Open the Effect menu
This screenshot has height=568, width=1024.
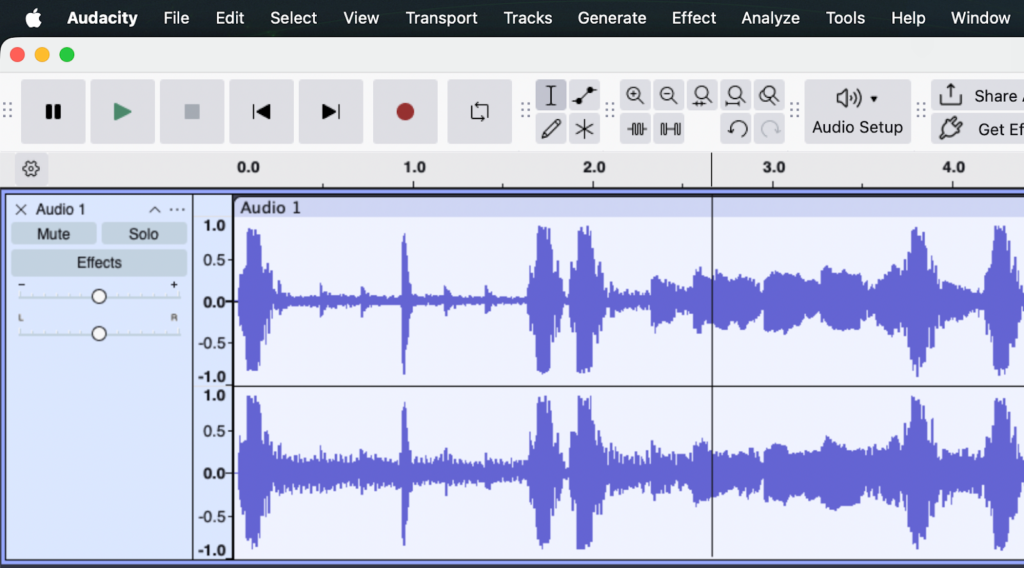694,18
